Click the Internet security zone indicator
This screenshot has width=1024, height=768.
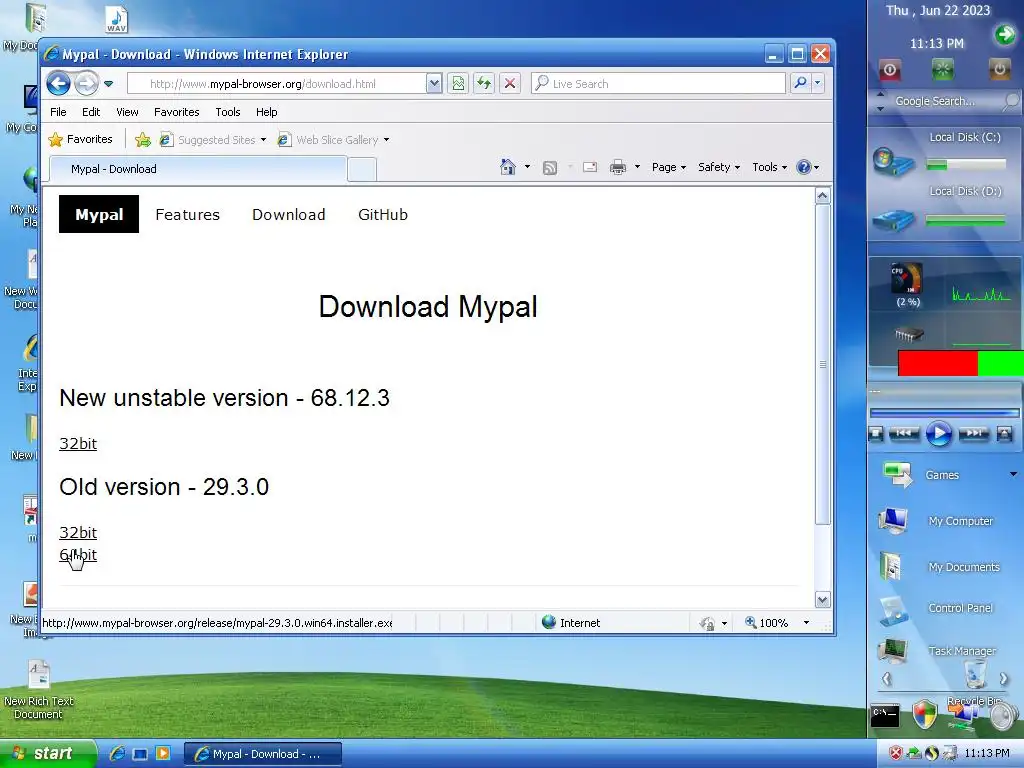[571, 622]
